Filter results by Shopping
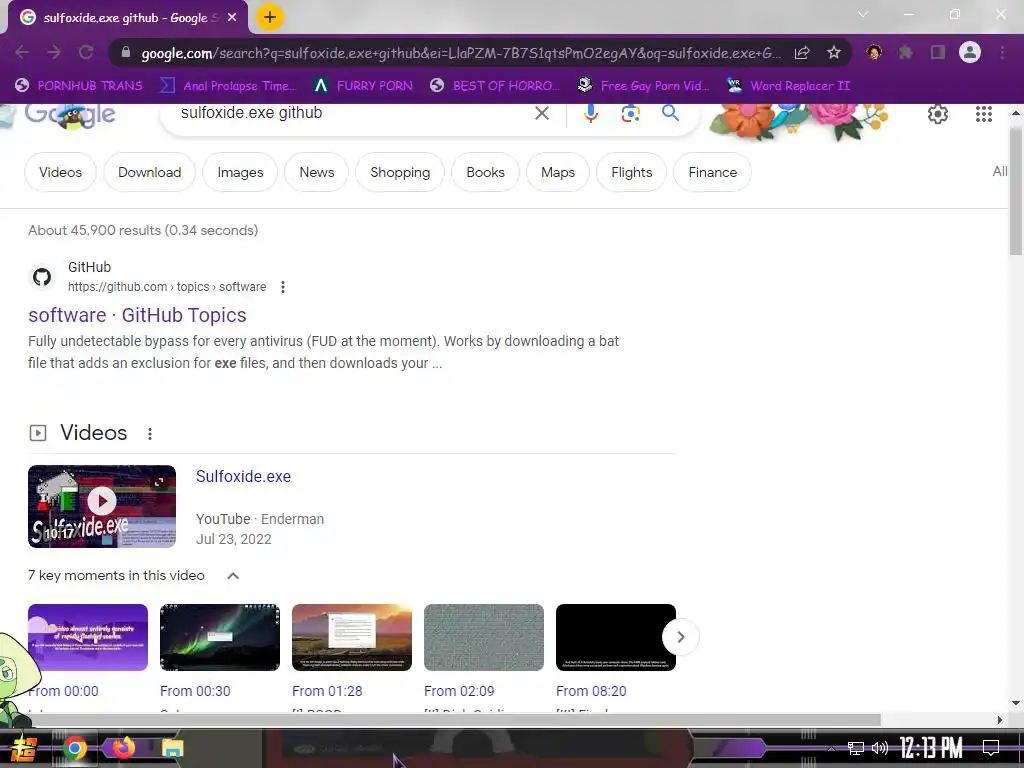 tap(400, 172)
